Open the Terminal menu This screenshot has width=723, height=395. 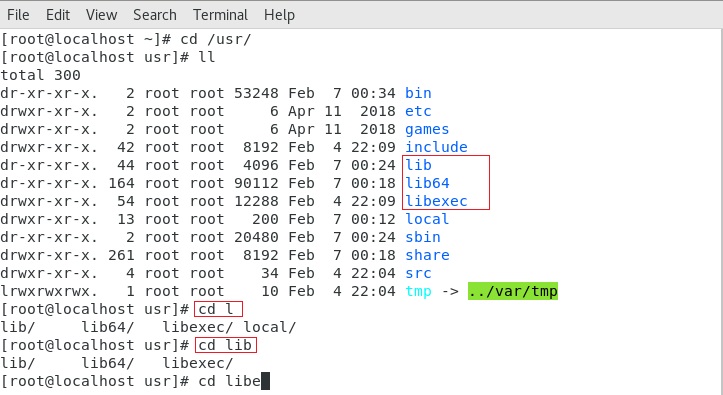220,15
